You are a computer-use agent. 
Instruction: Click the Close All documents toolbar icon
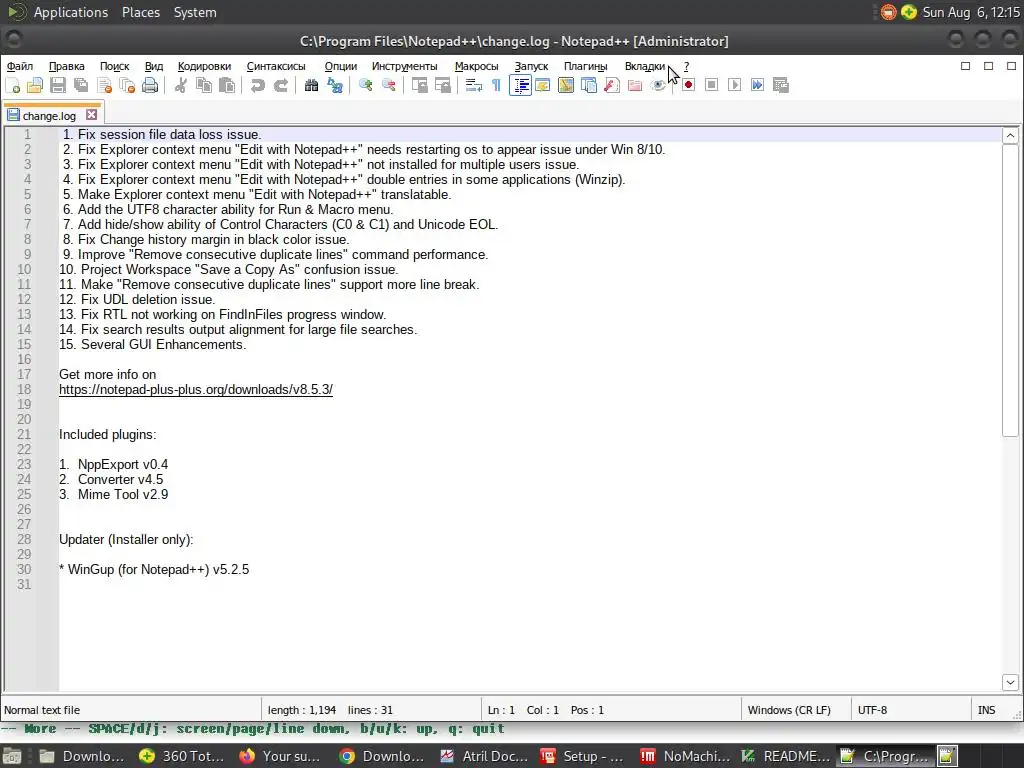click(127, 85)
